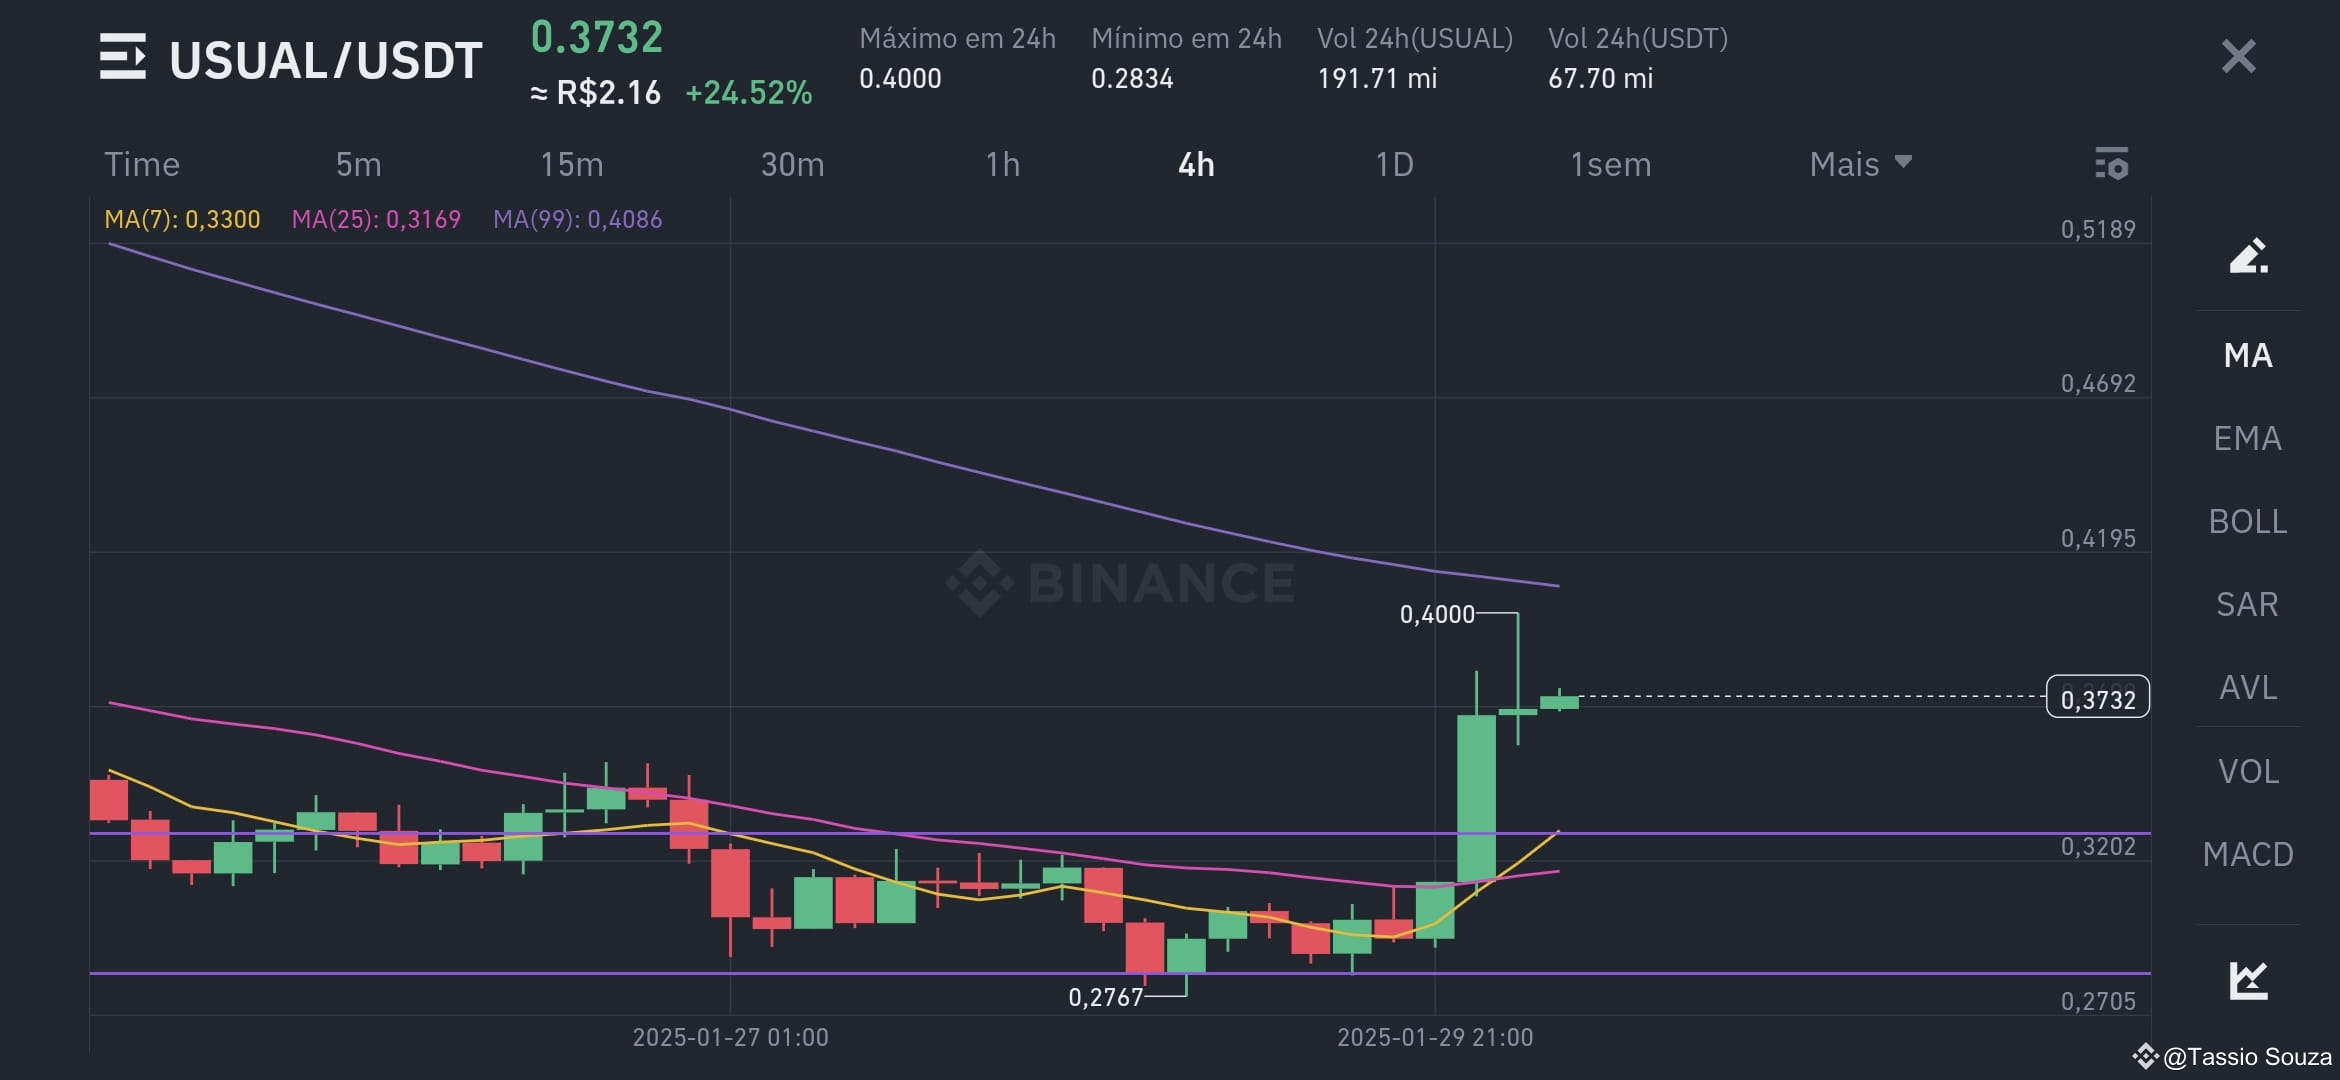Click the Vol 24h(USUAL) value 191.71 mi

(x=1377, y=78)
